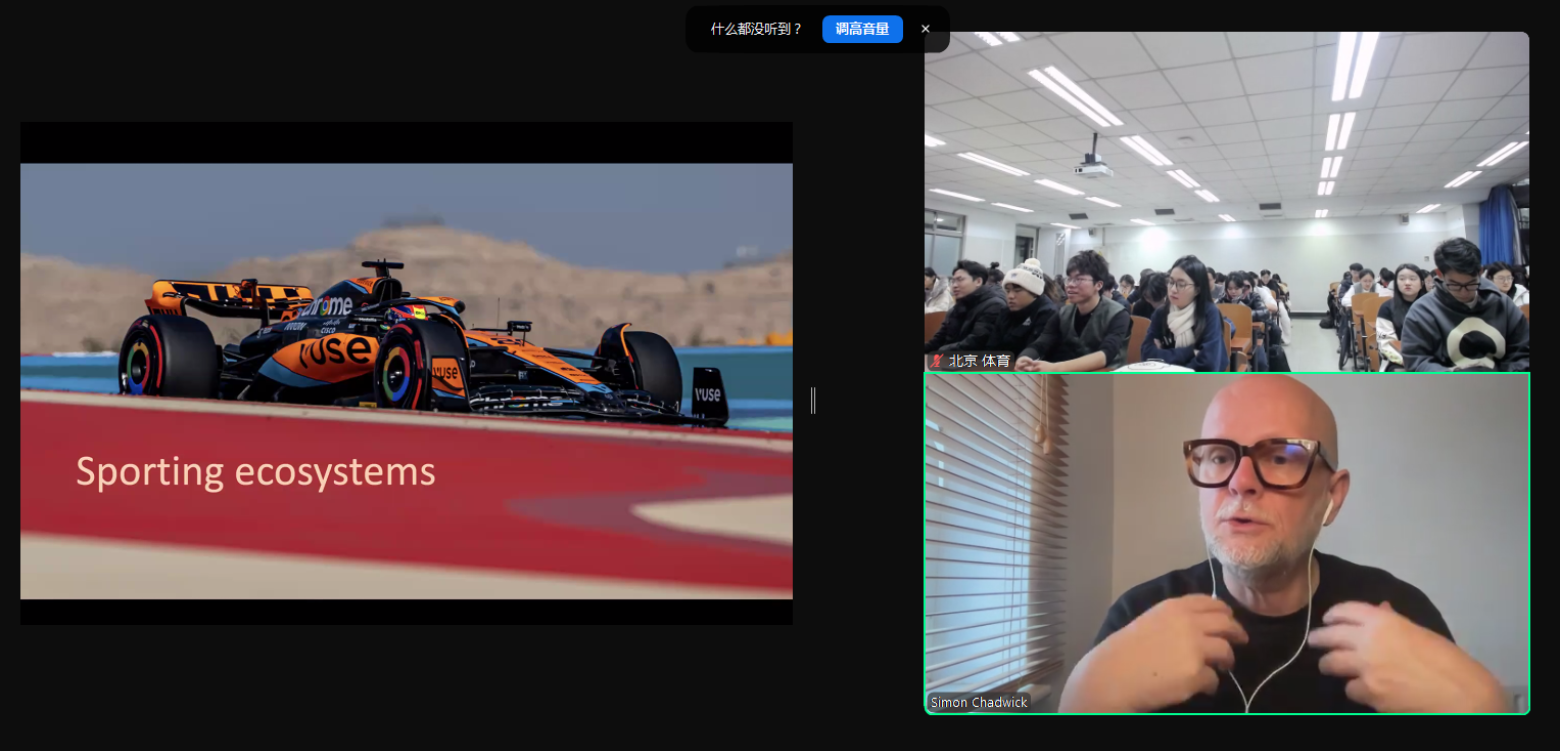Click the ceiling projector in the classroom video

coord(1094,168)
